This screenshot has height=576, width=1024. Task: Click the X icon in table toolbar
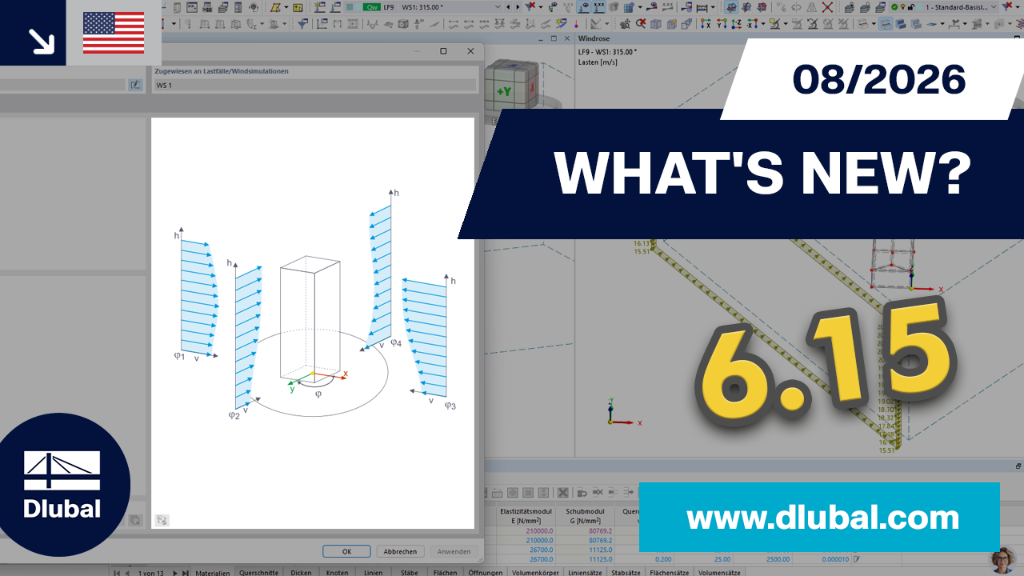coord(563,492)
